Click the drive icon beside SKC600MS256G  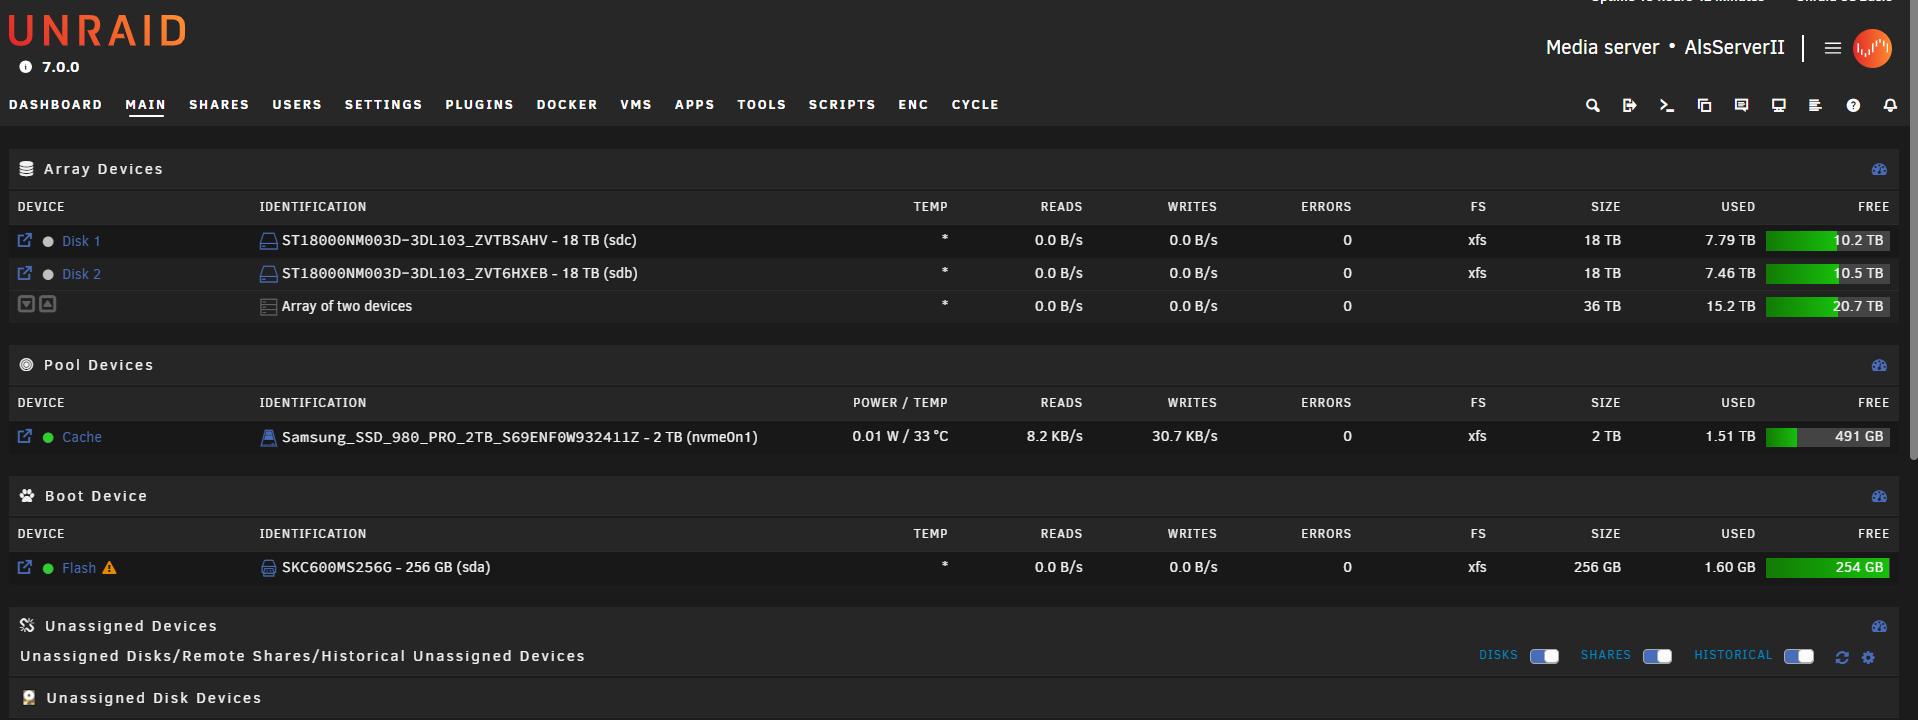tap(268, 568)
